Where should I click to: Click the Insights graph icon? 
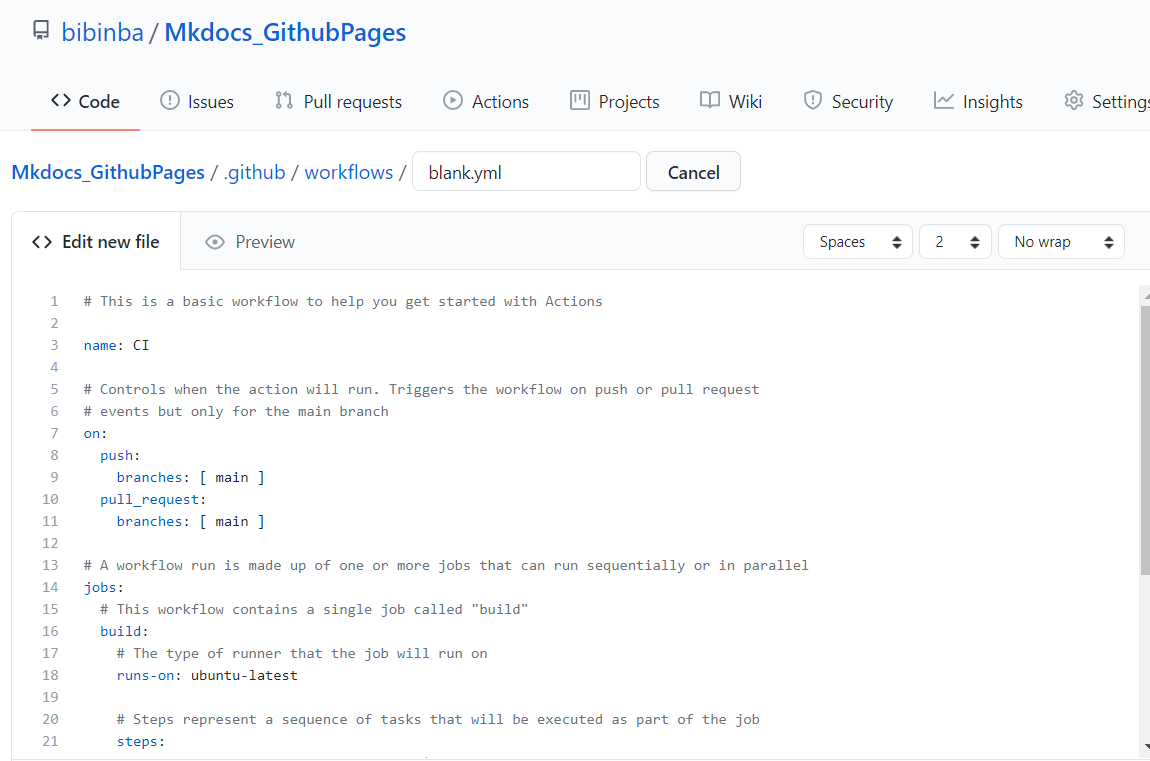(943, 100)
